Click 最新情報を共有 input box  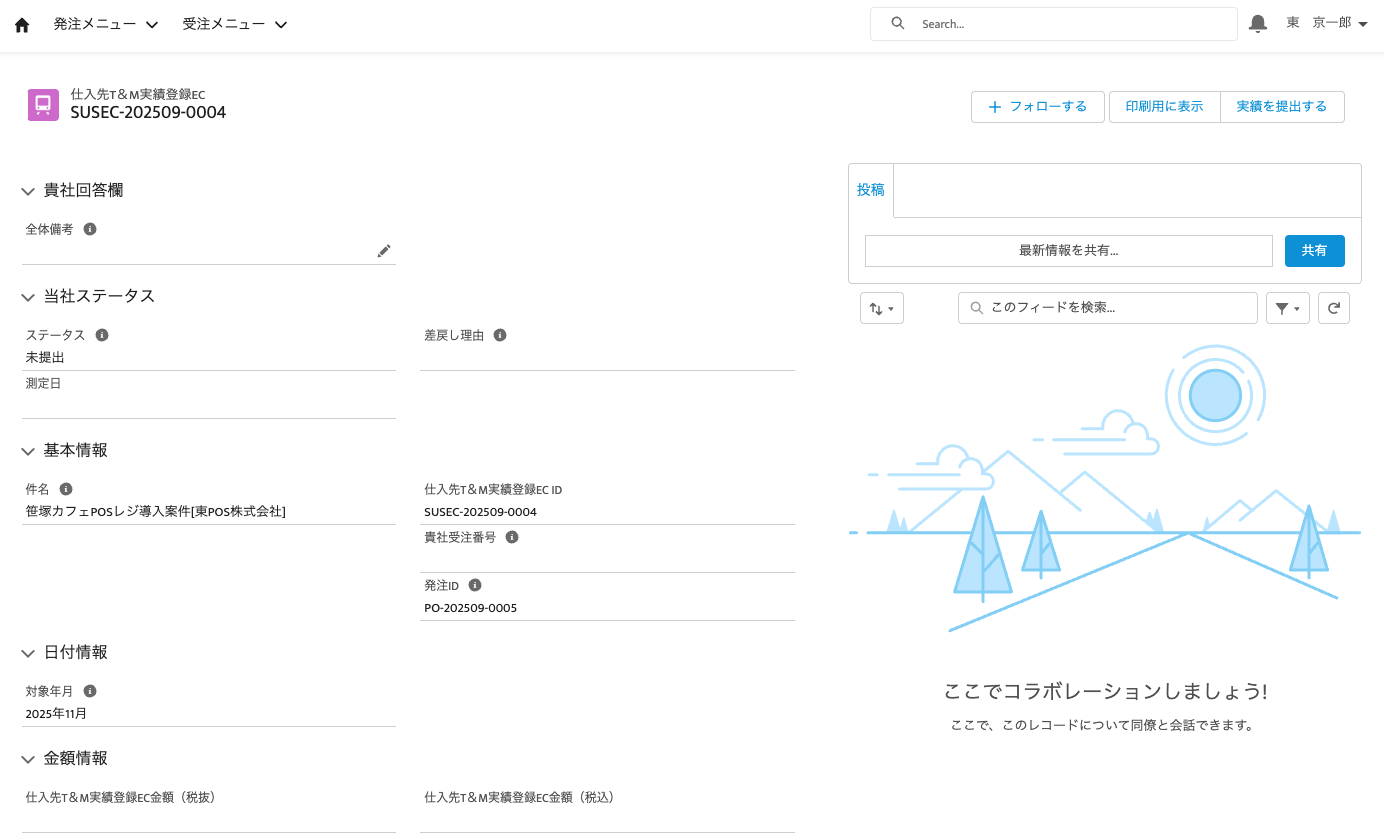1068,251
